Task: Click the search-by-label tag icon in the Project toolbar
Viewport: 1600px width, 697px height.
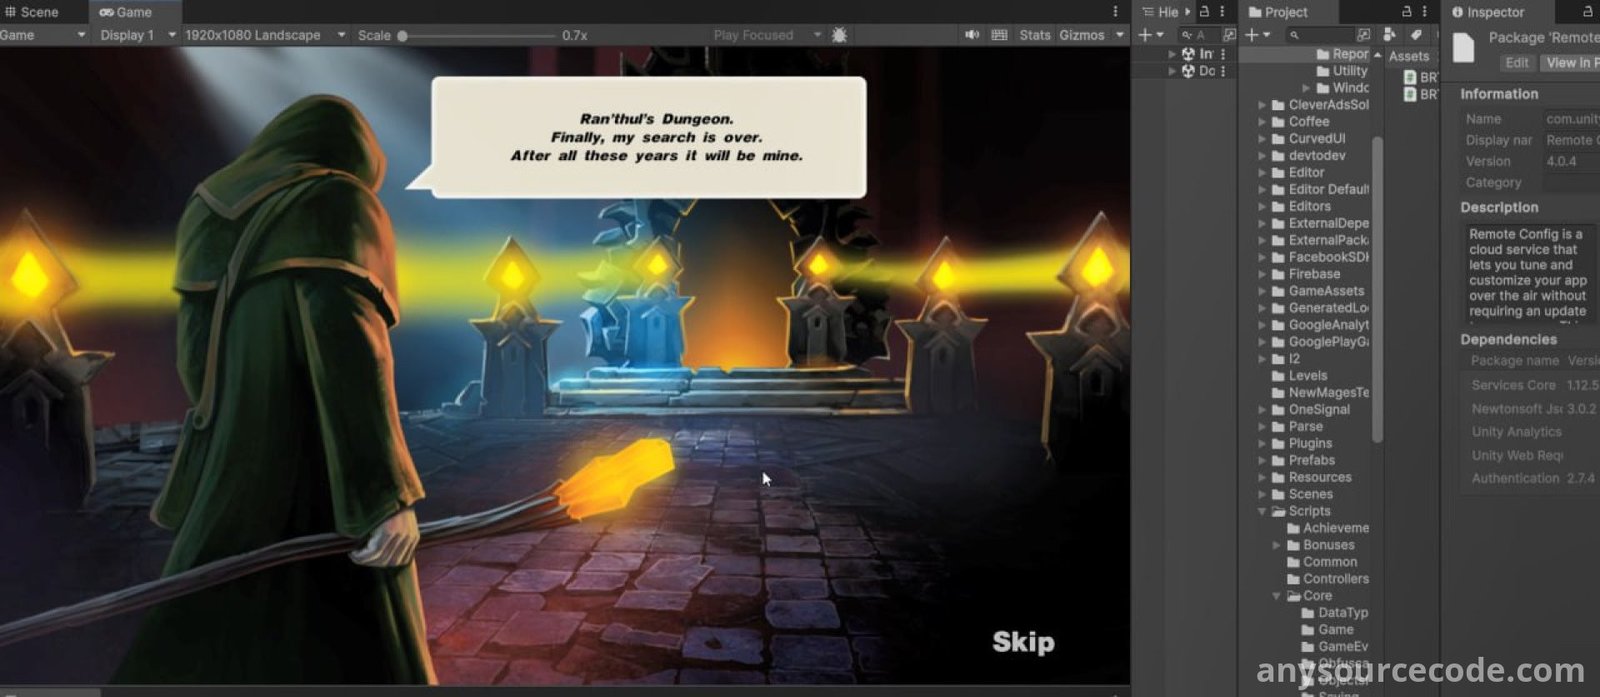Action: point(1415,35)
